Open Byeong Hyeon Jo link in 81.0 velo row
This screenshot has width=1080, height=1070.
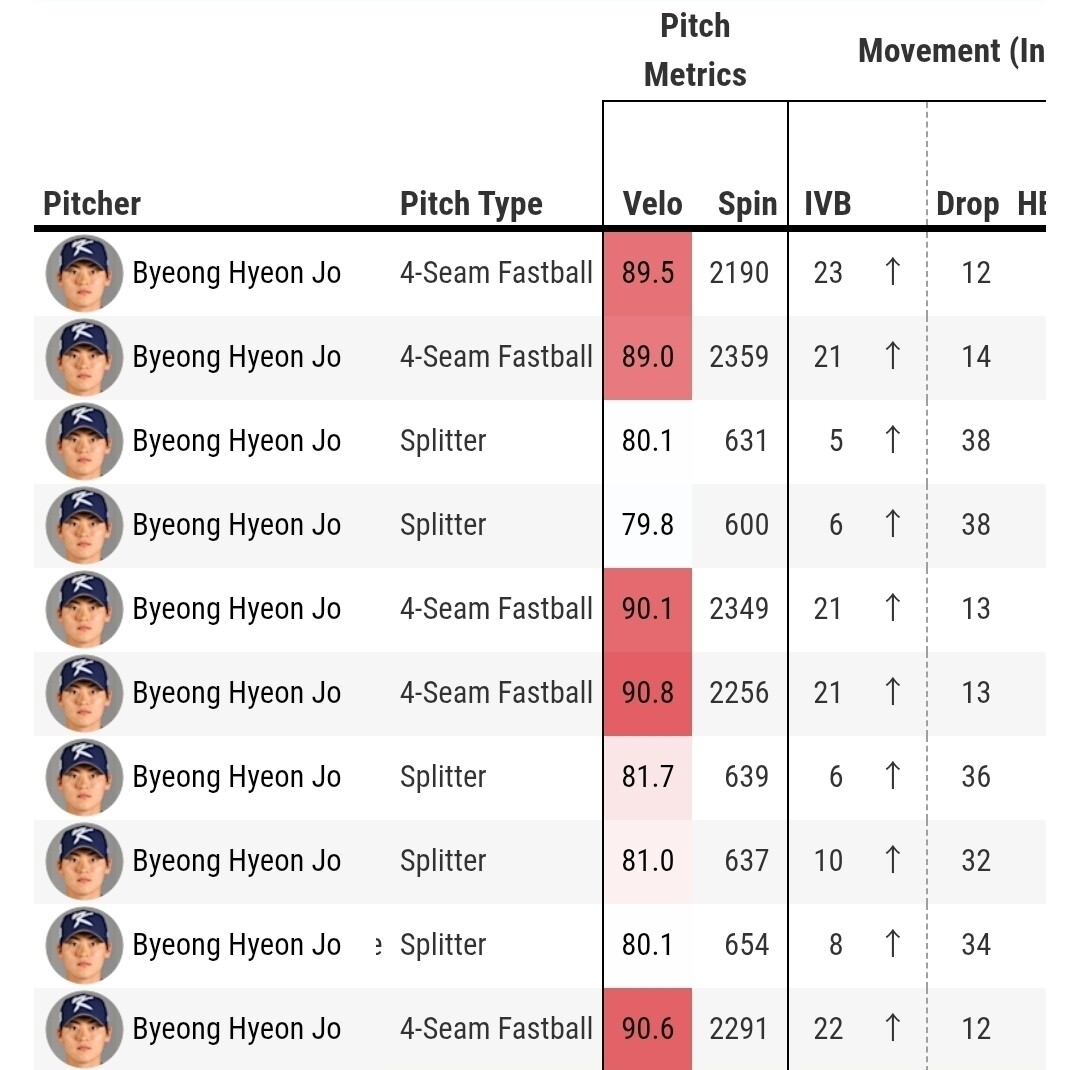pyautogui.click(x=236, y=861)
